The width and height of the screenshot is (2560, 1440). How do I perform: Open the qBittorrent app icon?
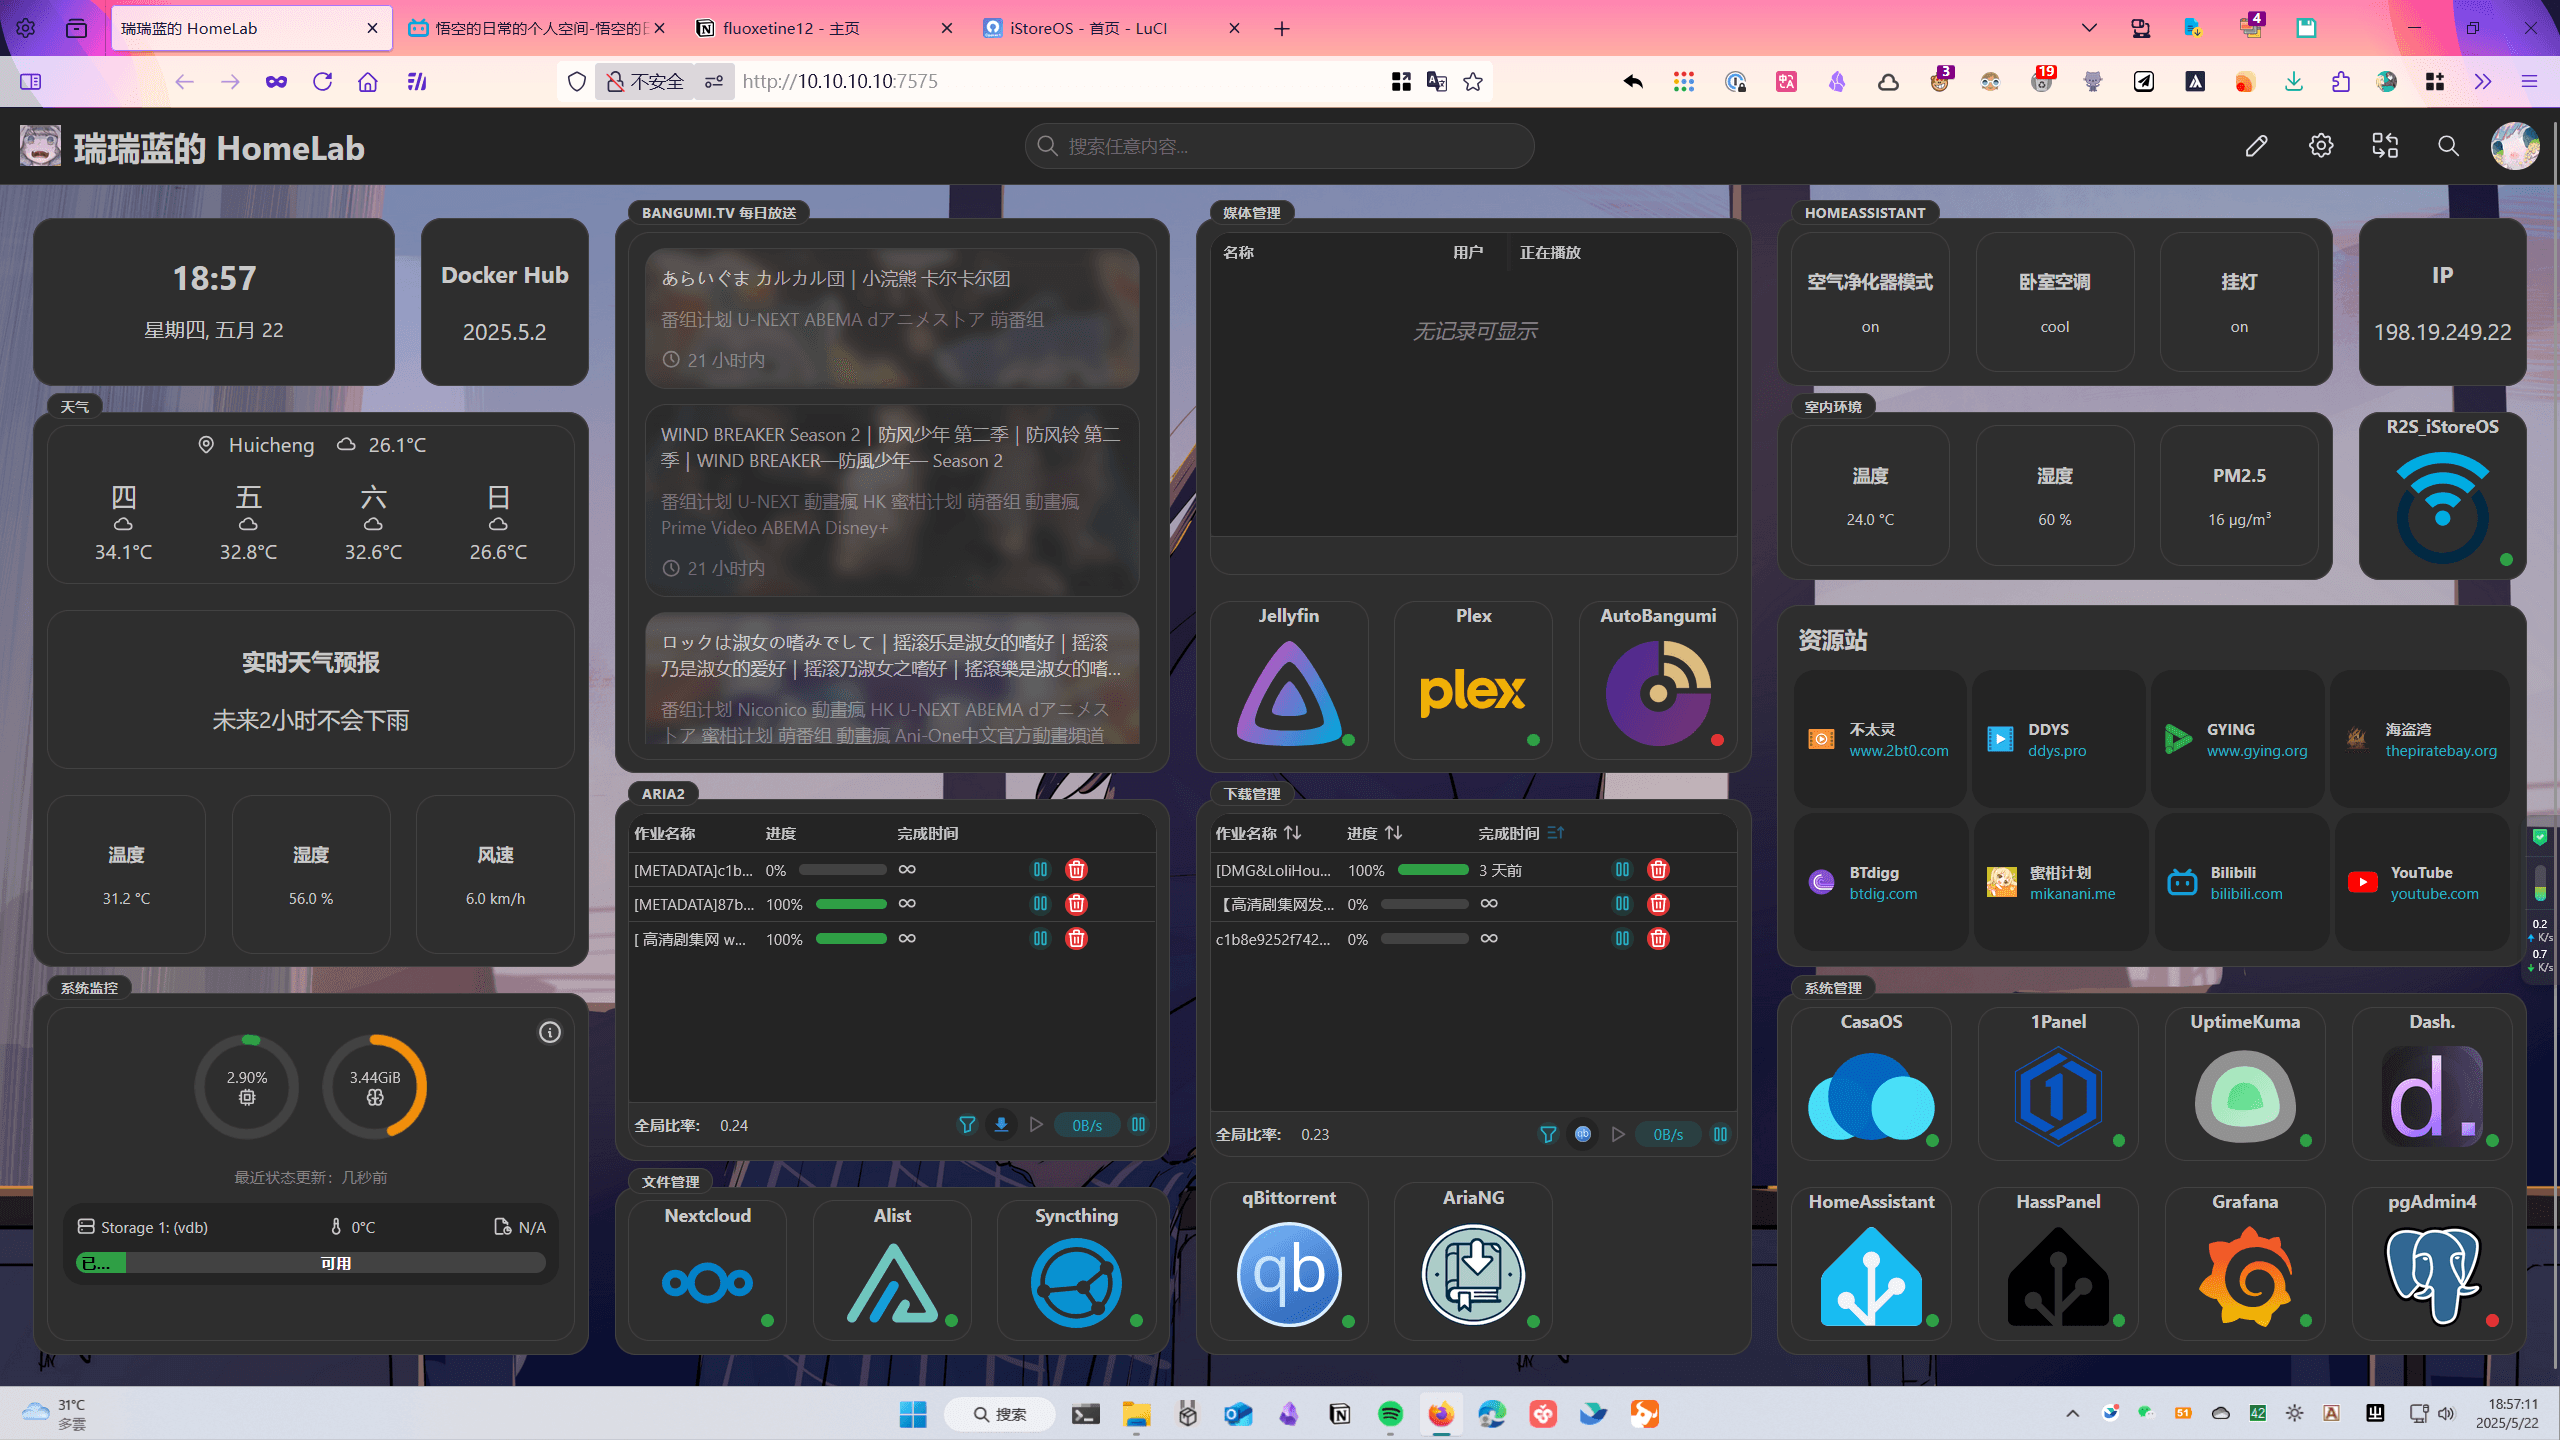point(1288,1274)
